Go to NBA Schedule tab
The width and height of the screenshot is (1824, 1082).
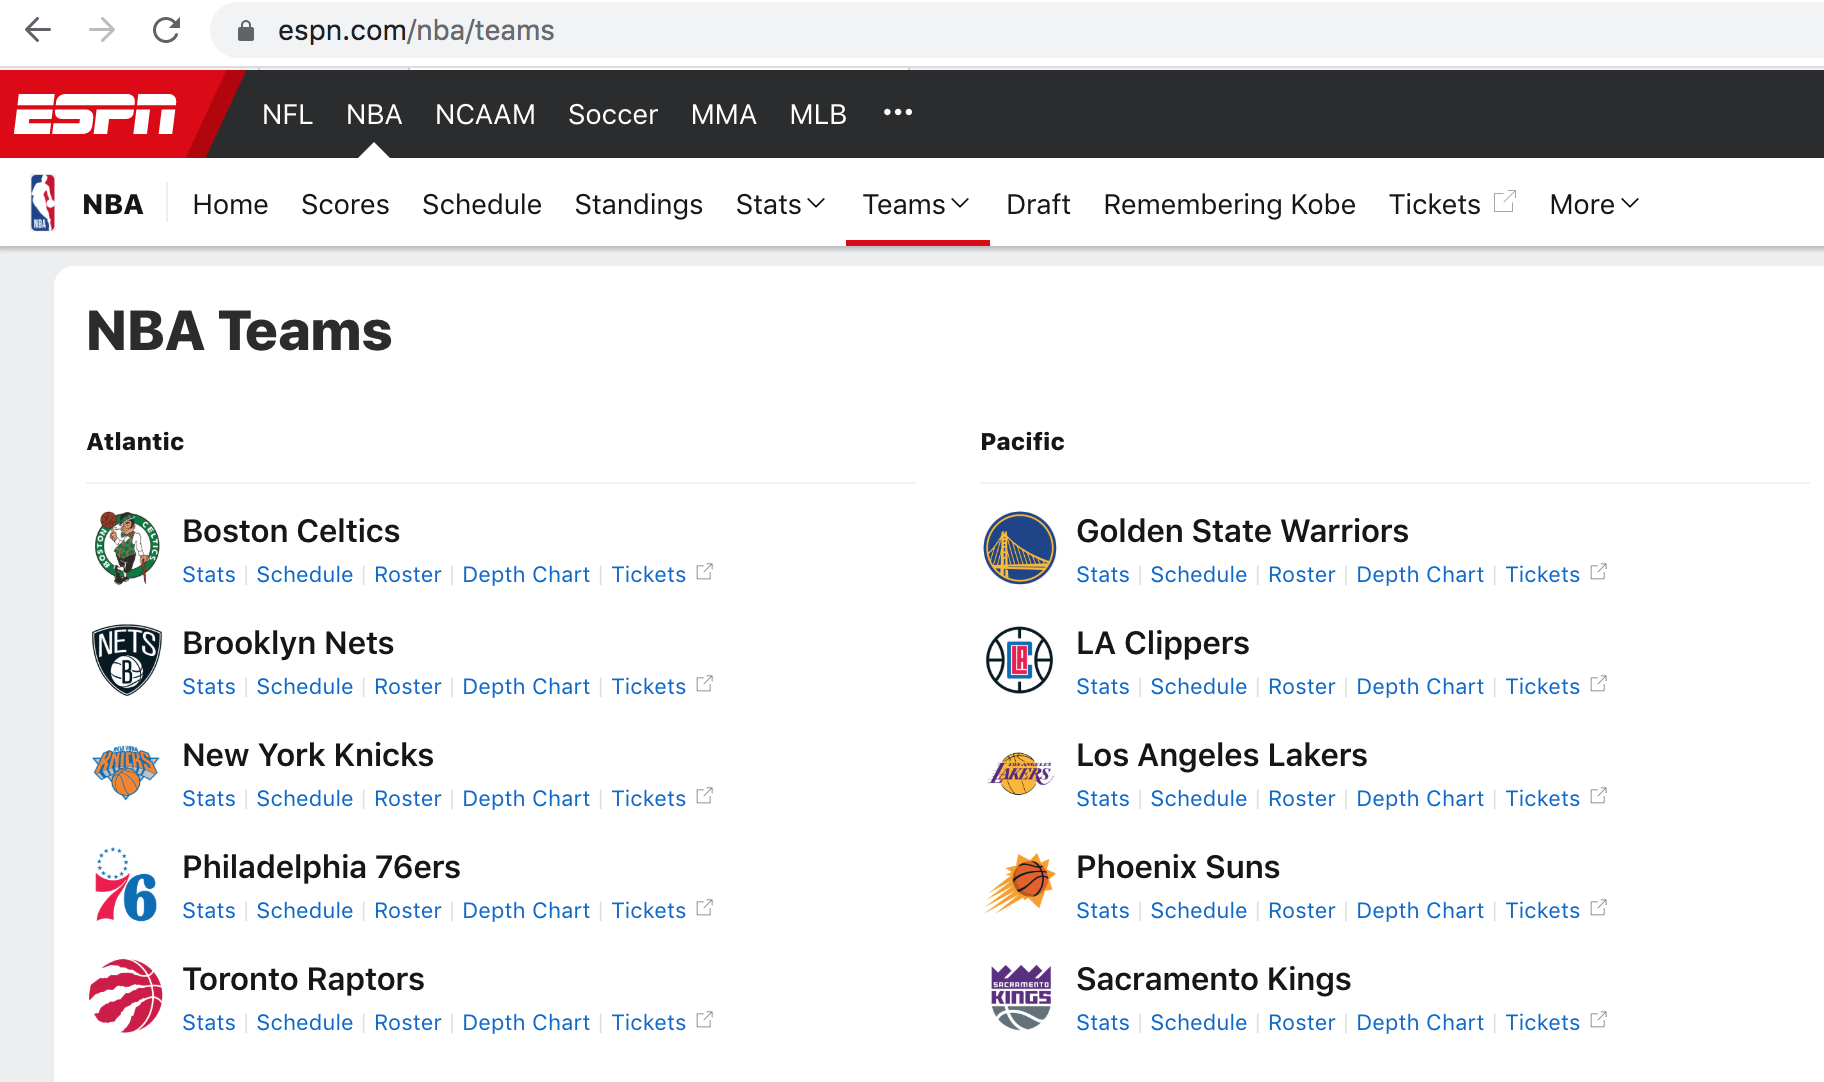pos(482,204)
